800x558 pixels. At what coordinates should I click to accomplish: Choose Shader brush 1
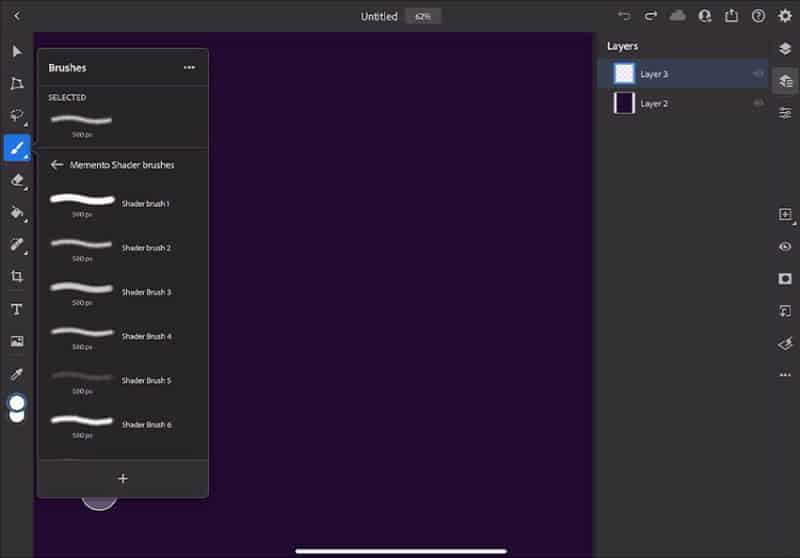123,205
